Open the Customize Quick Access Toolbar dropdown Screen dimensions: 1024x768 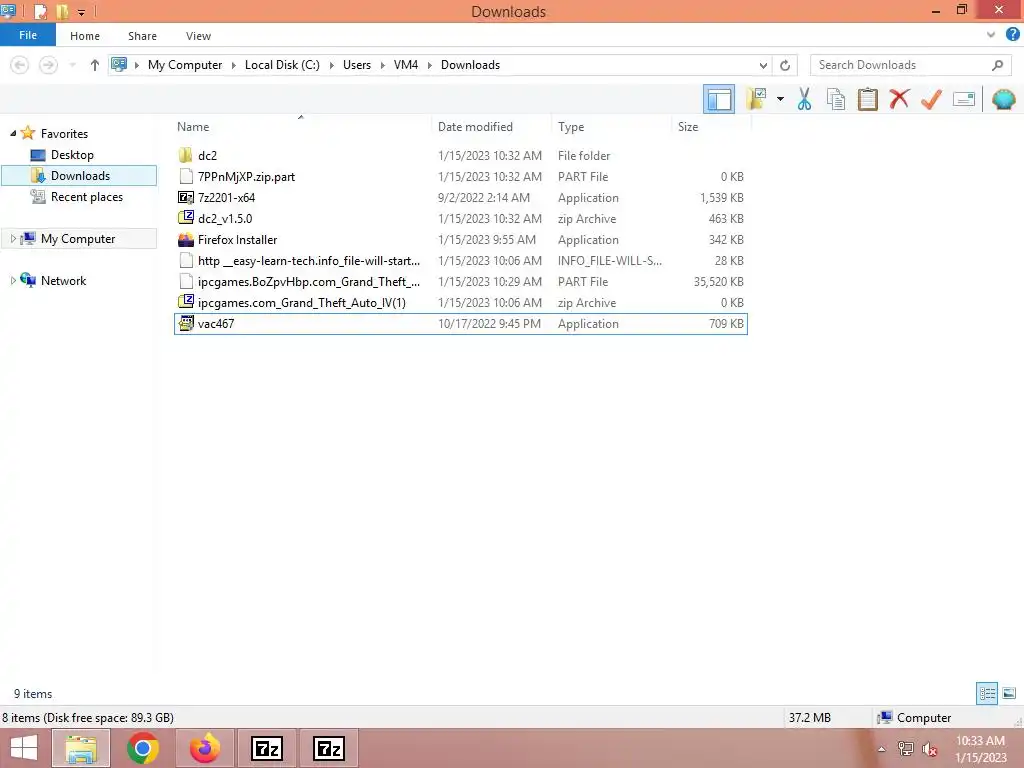coord(82,12)
